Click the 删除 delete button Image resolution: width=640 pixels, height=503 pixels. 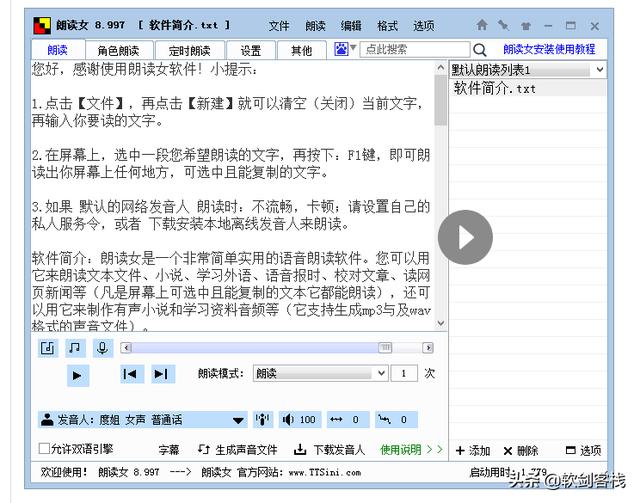click(520, 451)
